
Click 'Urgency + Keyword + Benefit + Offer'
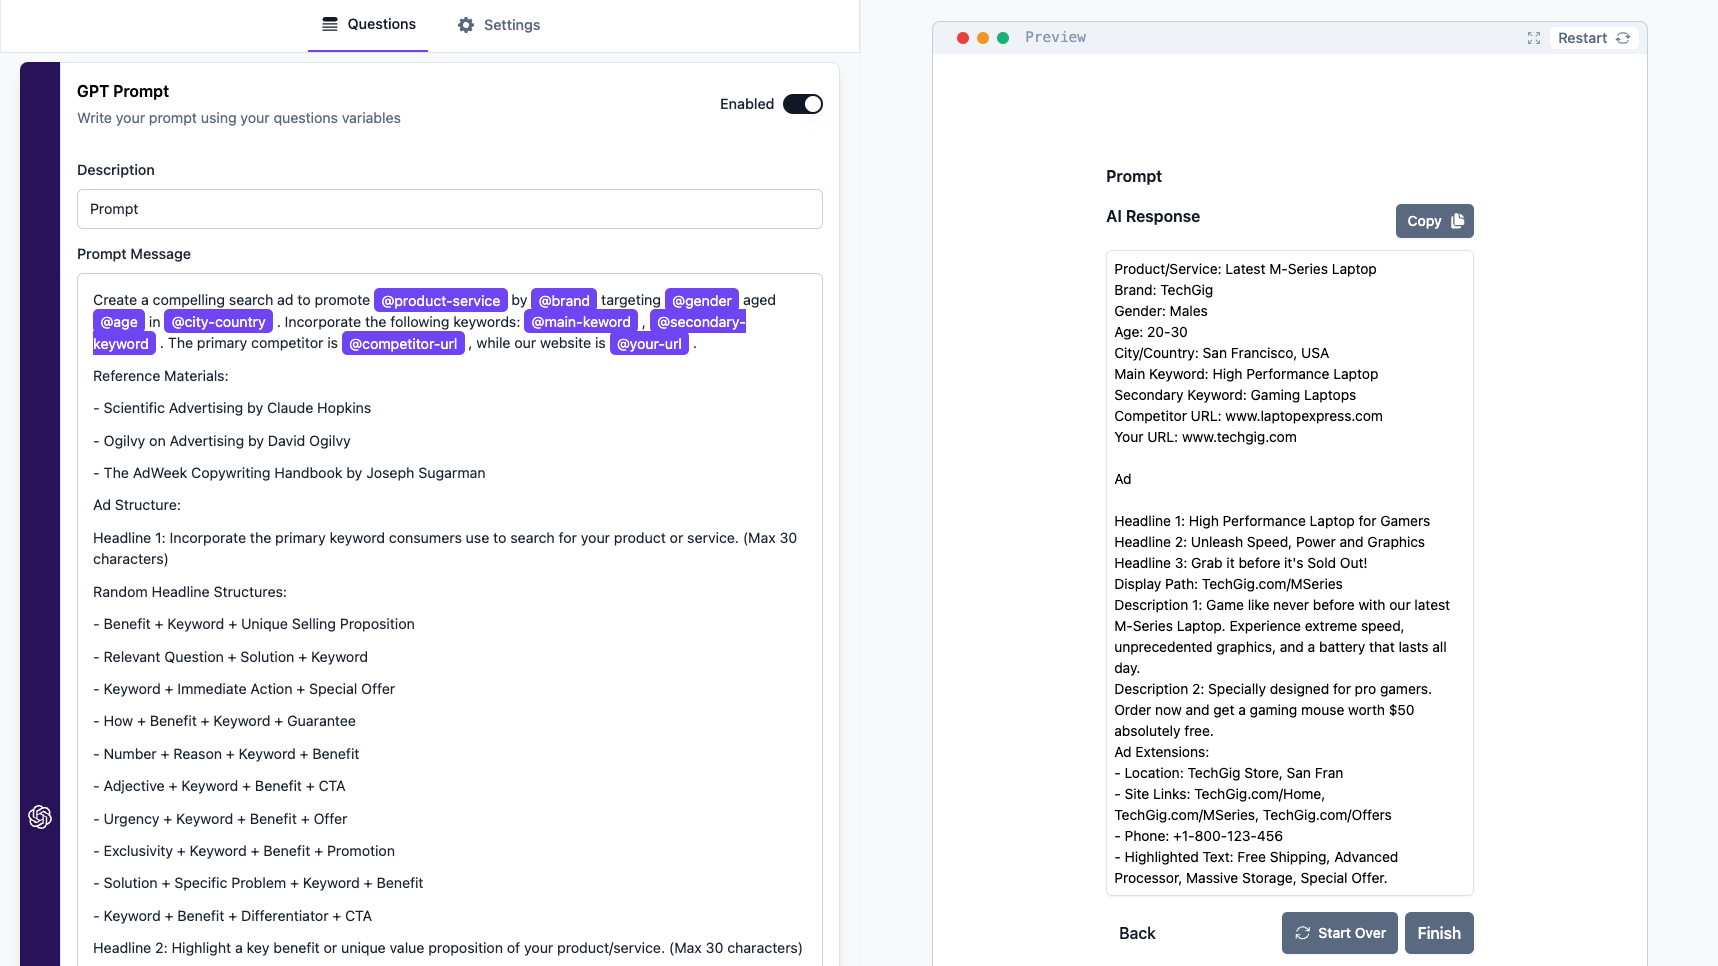click(x=220, y=819)
